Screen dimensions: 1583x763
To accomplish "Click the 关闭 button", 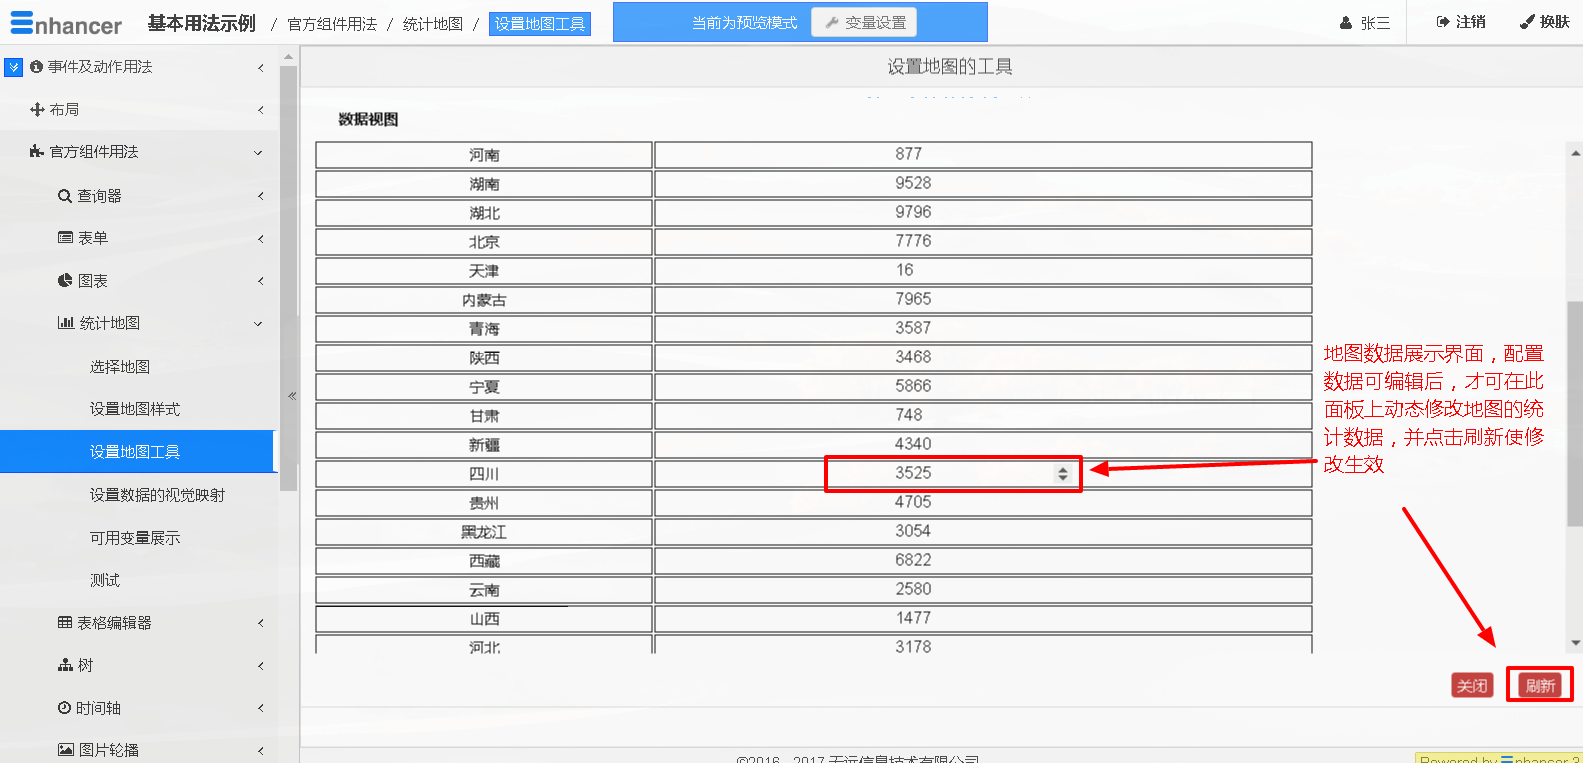I will click(x=1471, y=686).
